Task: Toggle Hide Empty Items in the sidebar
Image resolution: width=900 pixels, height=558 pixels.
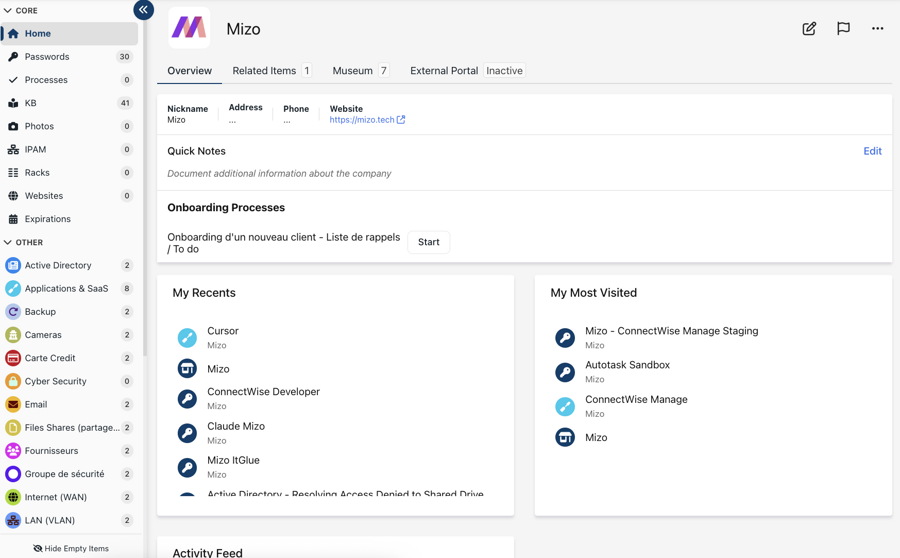Action: coord(71,548)
